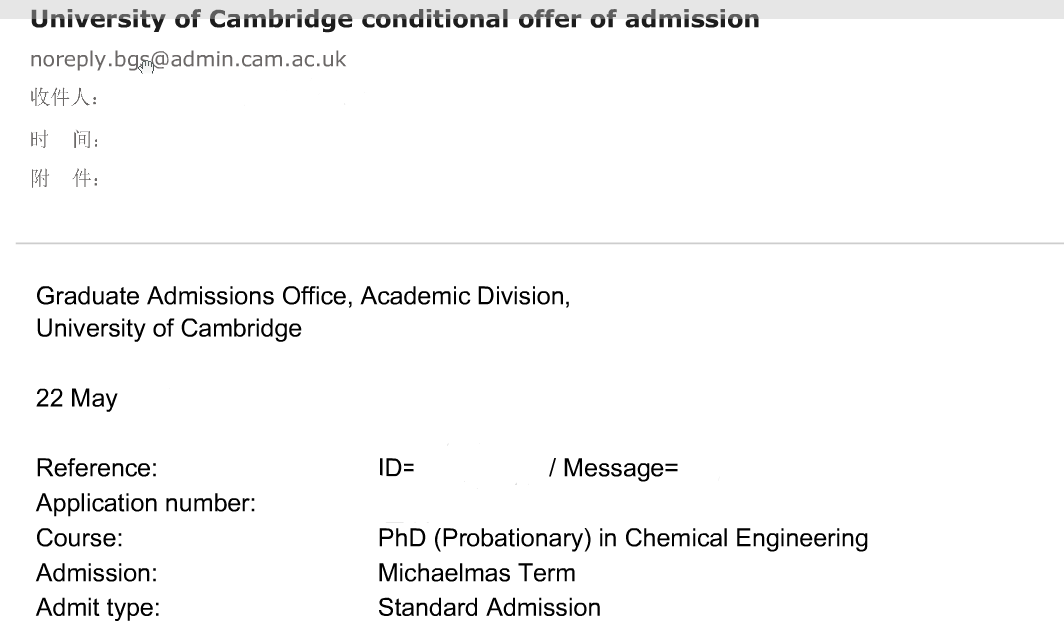Click the 'Admit type:' field label

pyautogui.click(x=97, y=608)
